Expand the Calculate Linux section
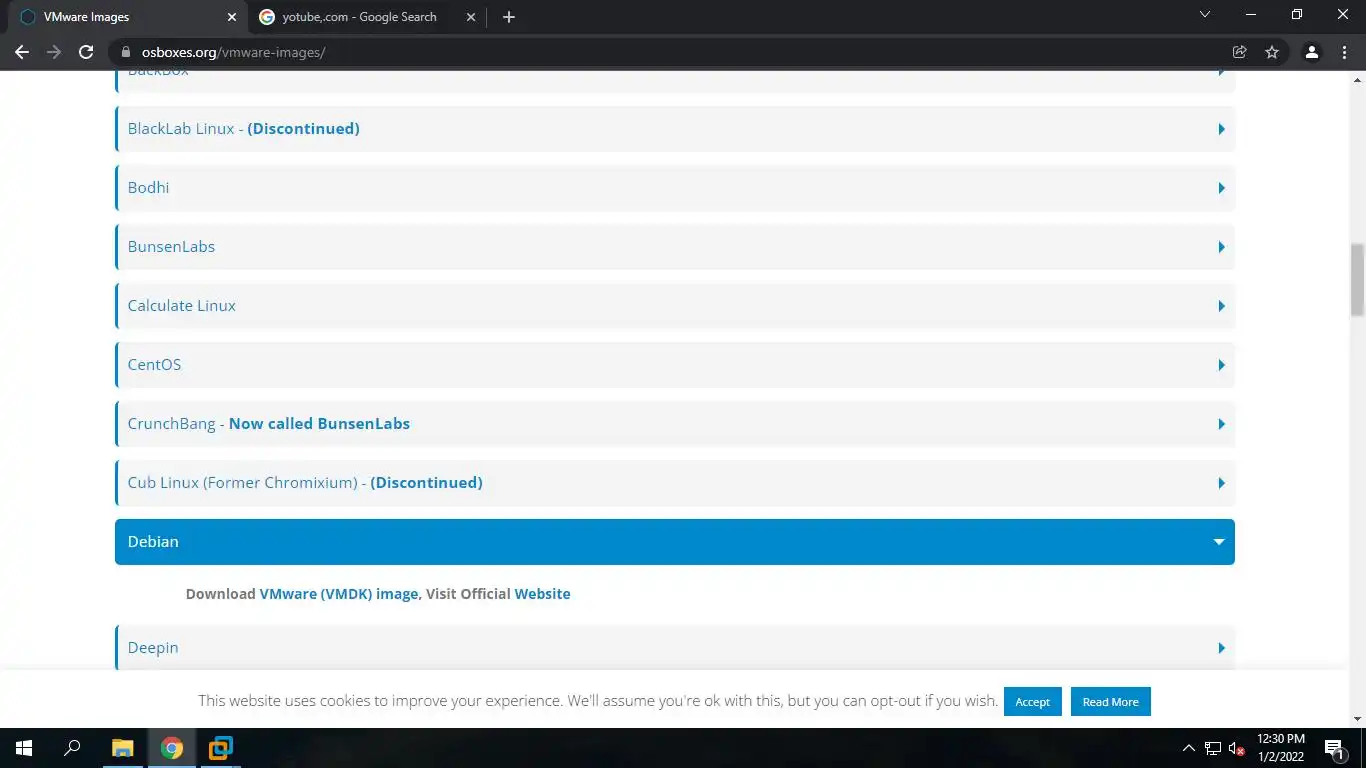Viewport: 1366px width, 768px height. tap(675, 306)
